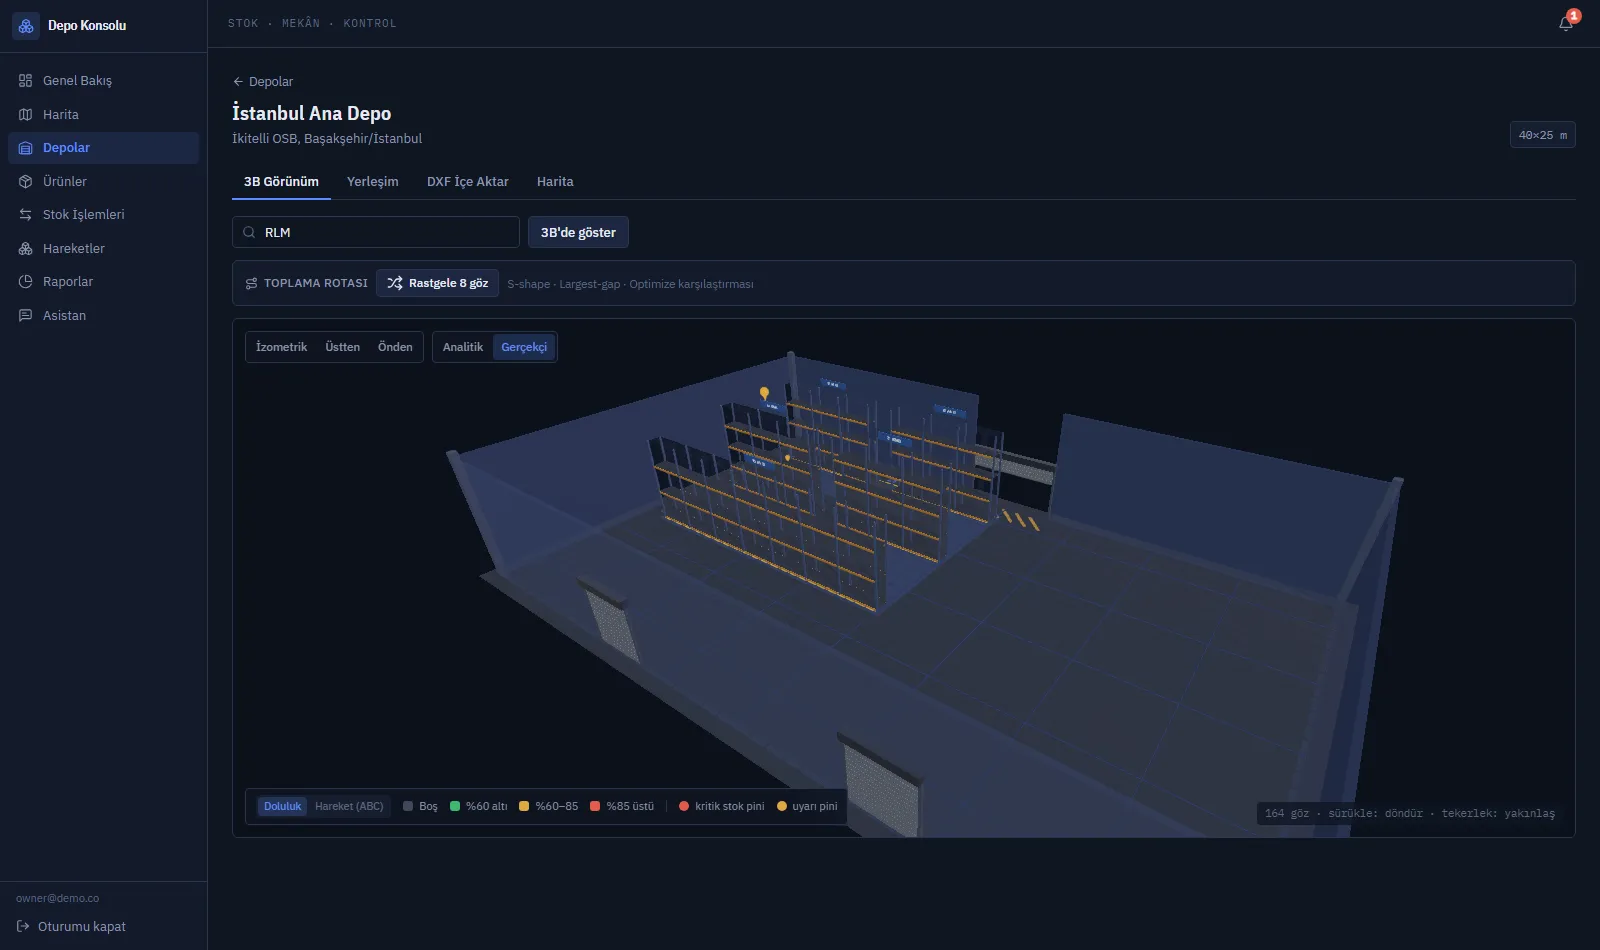This screenshot has height=950, width=1600.
Task: Click the Oturumu kapat logout icon
Action: 23,926
